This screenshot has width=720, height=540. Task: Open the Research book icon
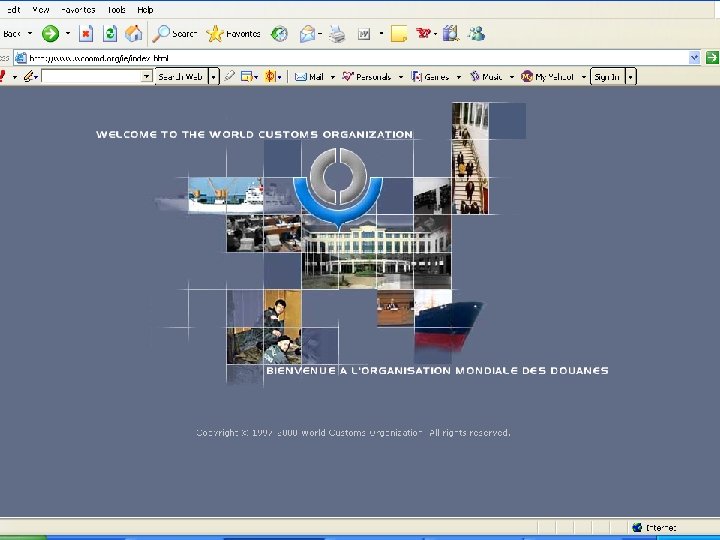pyautogui.click(x=451, y=34)
